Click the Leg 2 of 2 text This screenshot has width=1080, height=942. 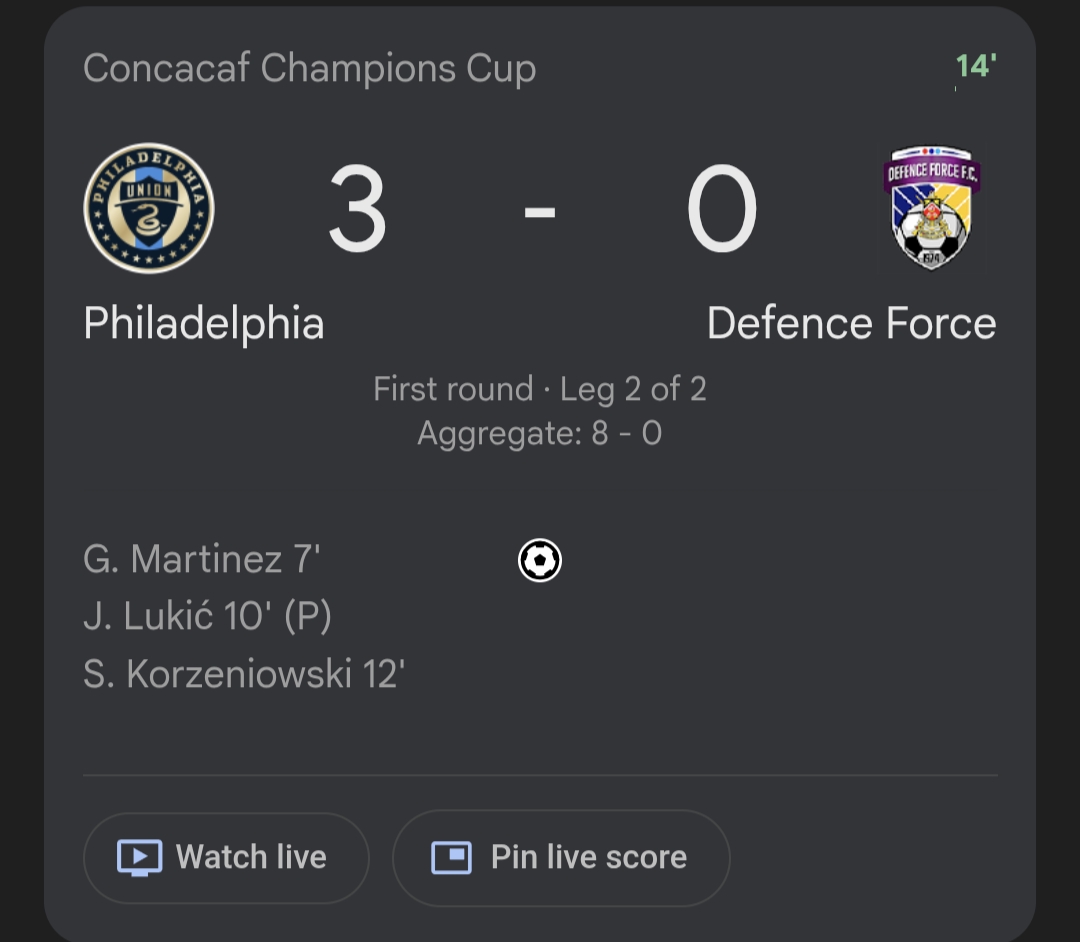coord(633,388)
